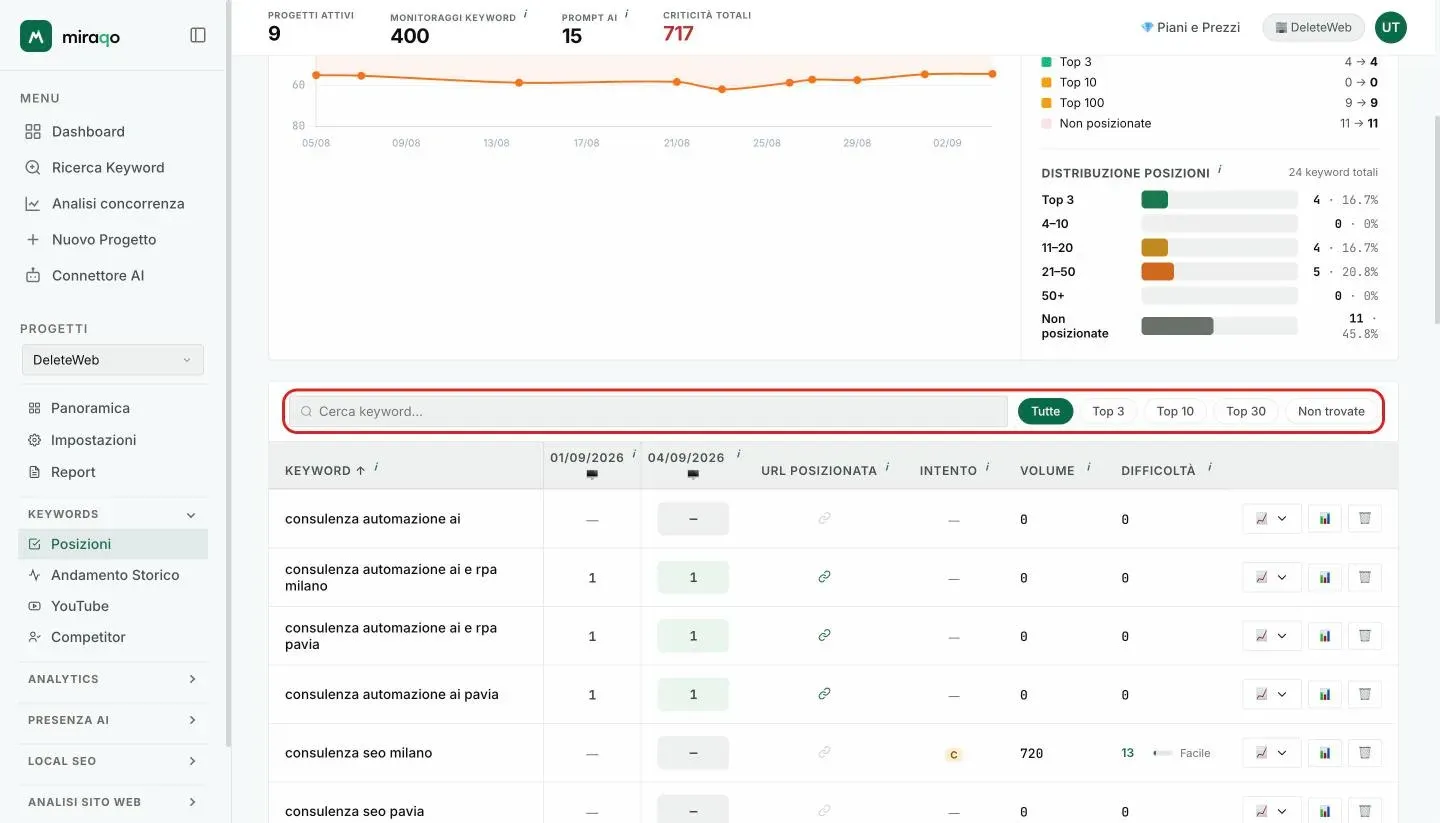
Task: Delete keyword consulenza automazione ai pavia
Action: pyautogui.click(x=1365, y=694)
